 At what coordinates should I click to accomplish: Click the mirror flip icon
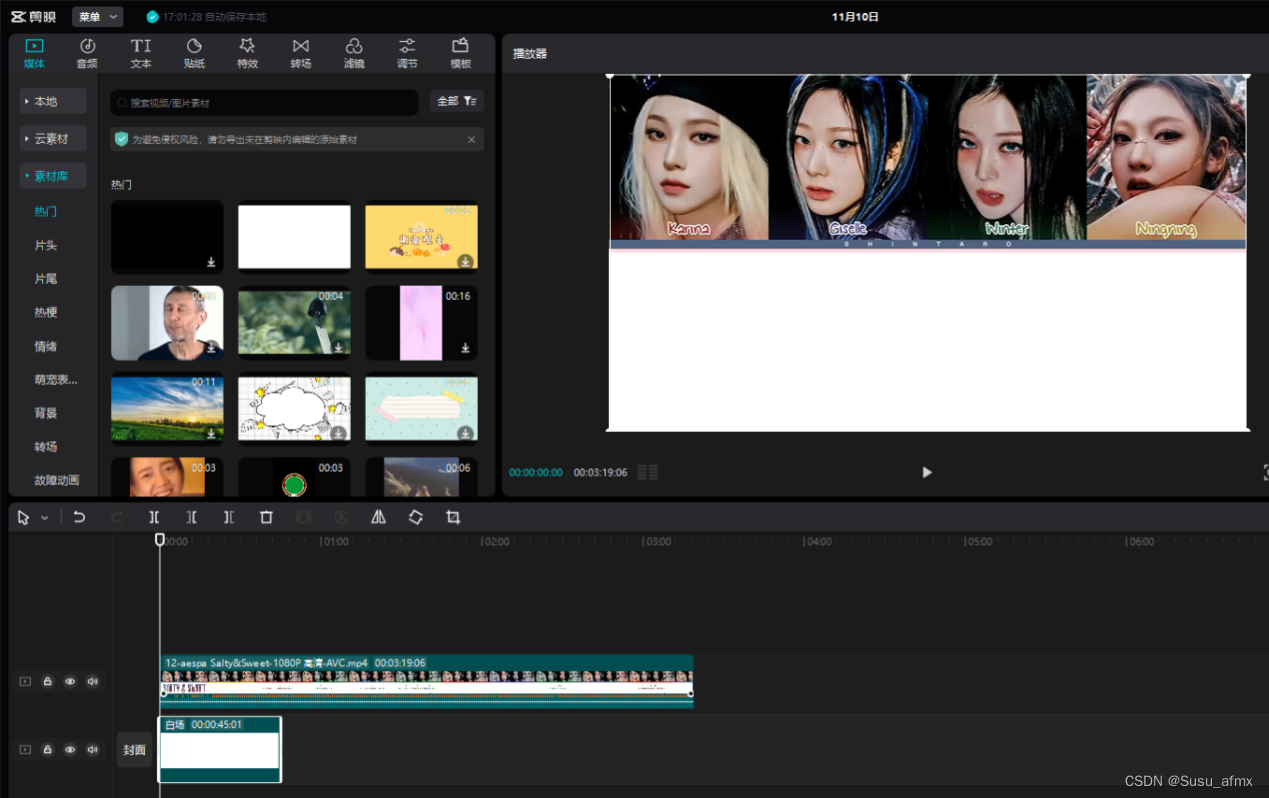coord(378,517)
